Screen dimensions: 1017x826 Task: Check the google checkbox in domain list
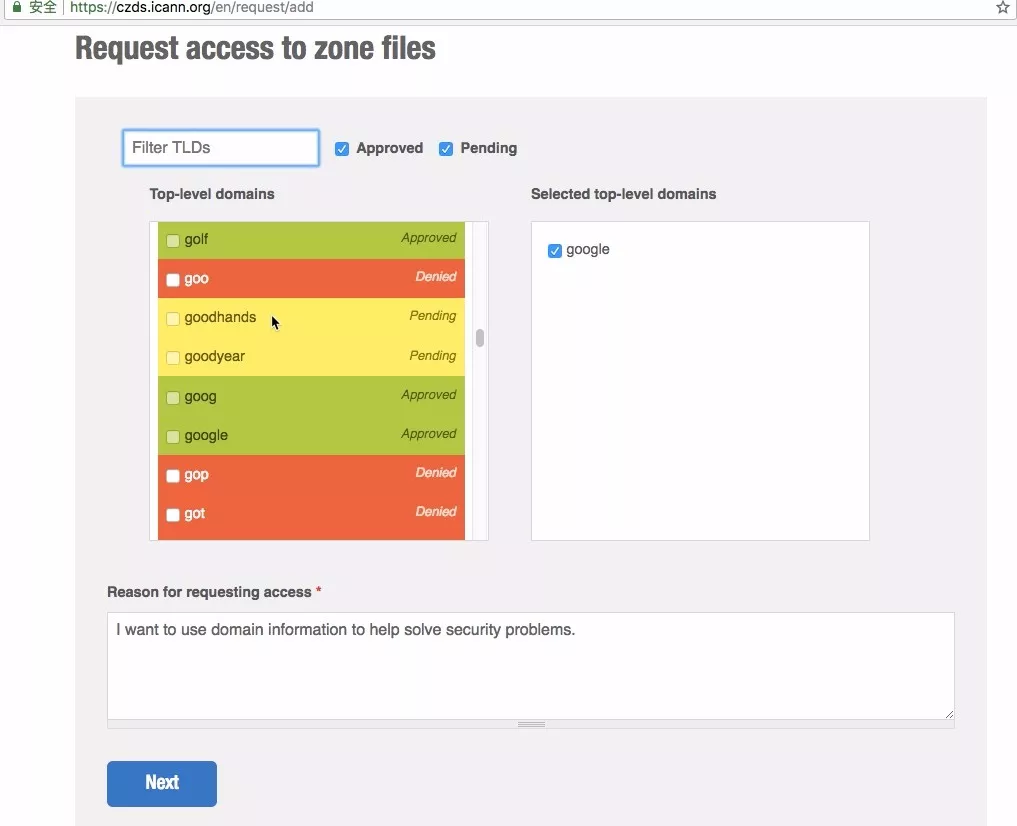tap(173, 437)
